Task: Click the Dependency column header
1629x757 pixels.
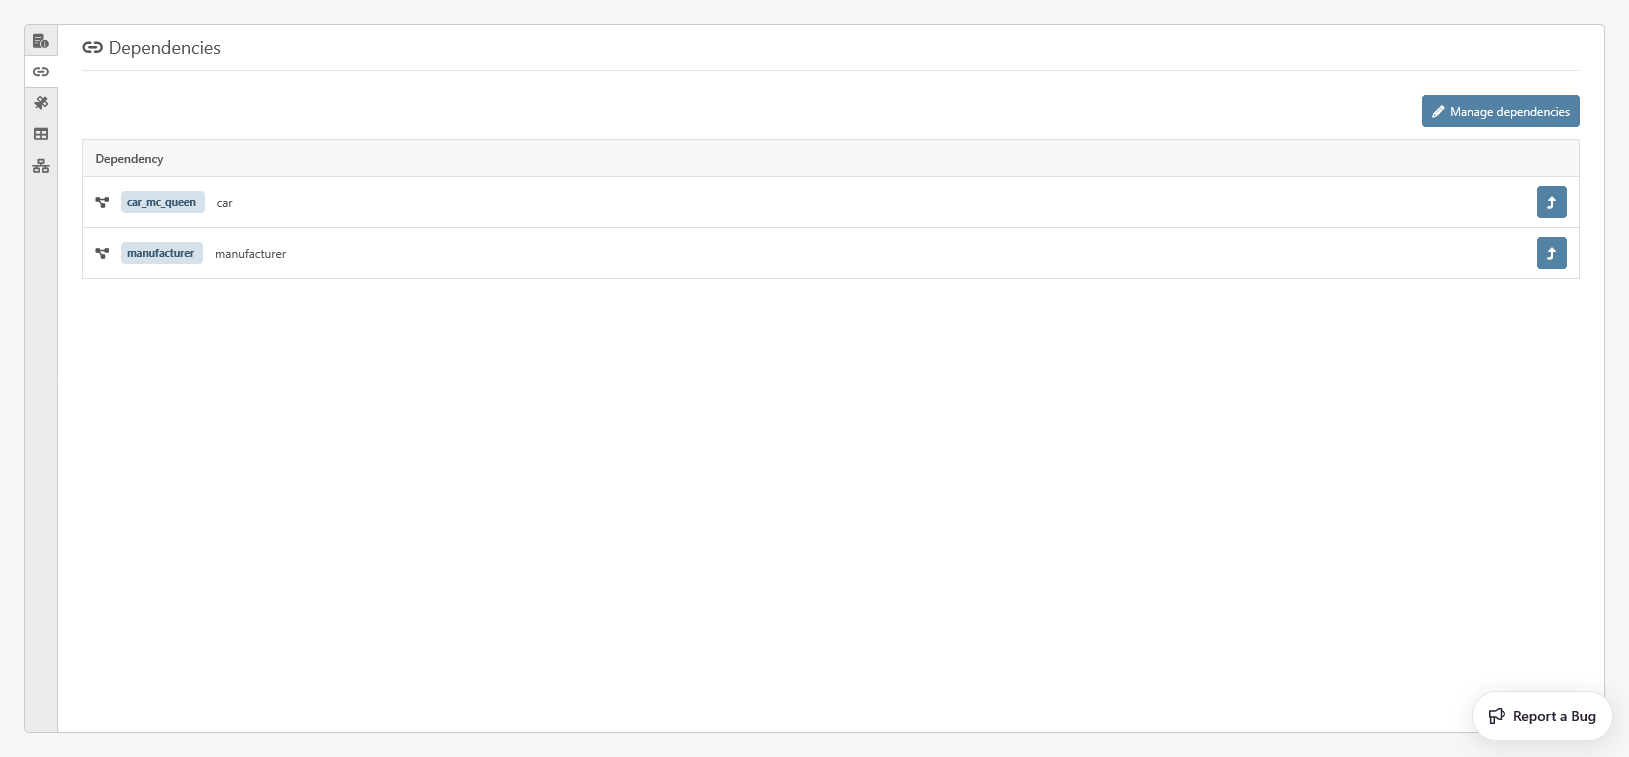Action: 129,159
